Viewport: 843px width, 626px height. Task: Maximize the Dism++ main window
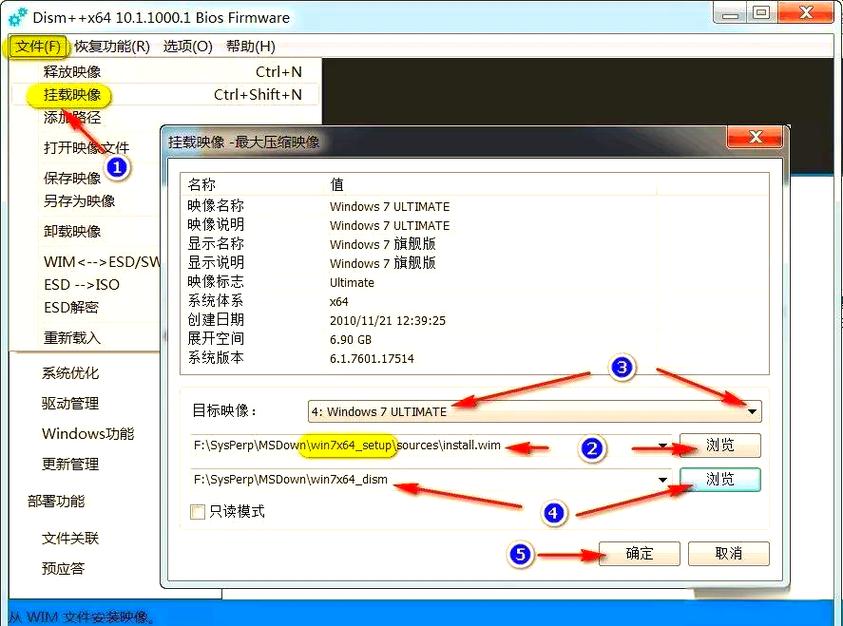point(761,13)
